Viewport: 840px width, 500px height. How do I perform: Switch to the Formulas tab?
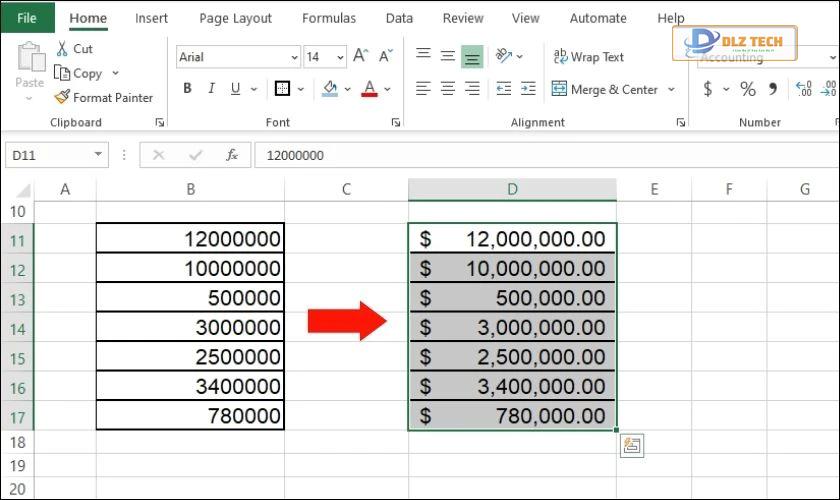click(328, 18)
